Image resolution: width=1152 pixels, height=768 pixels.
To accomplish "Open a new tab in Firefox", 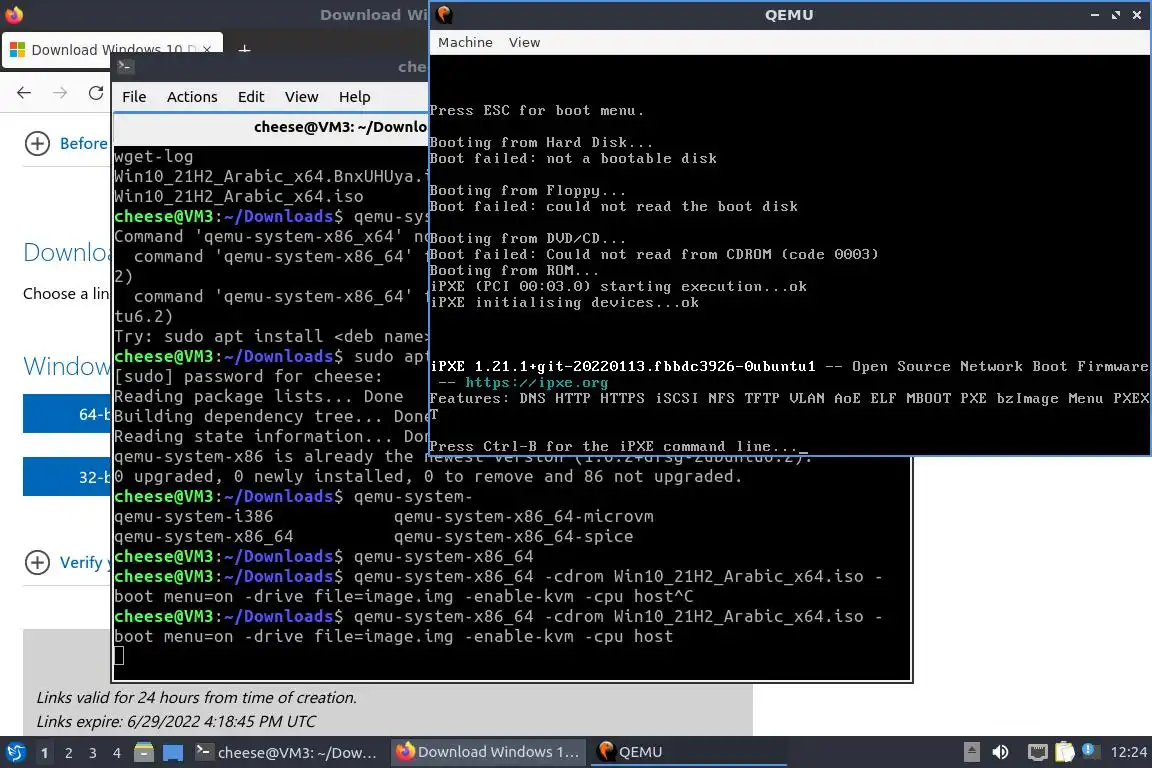I will click(x=245, y=49).
